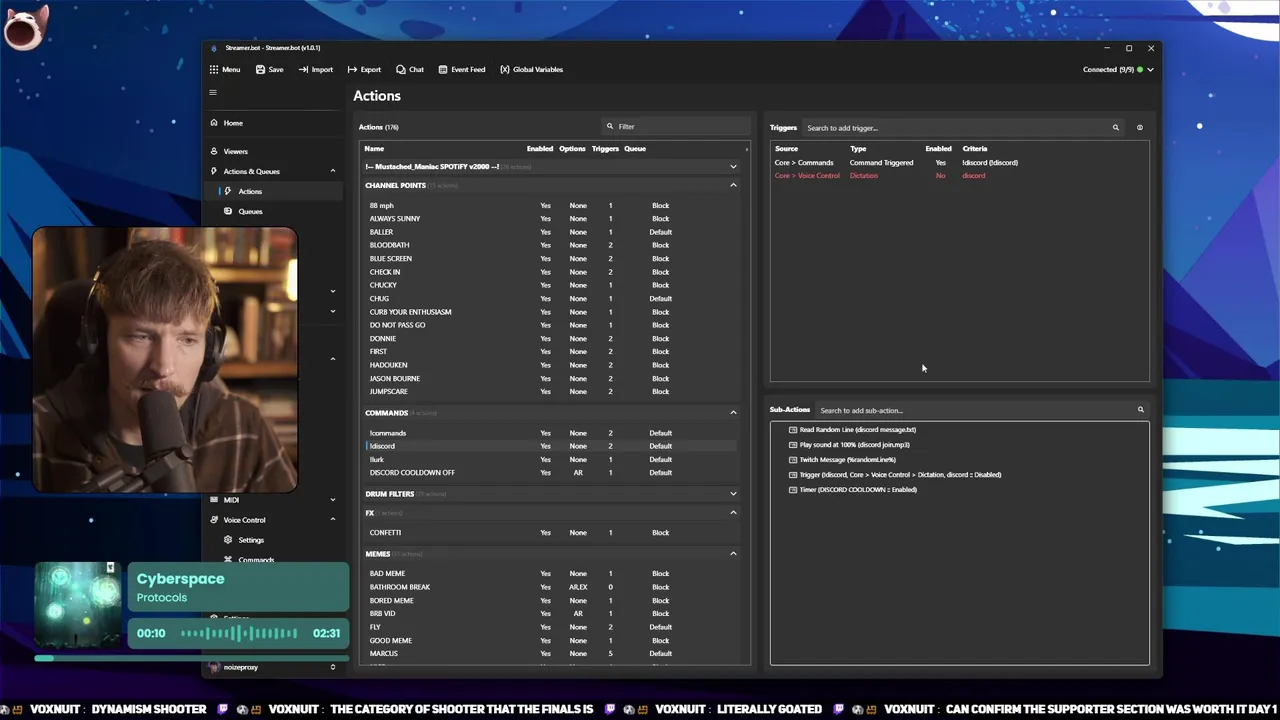The height and width of the screenshot is (720, 1280).
Task: Open the Chat bubble icon
Action: [x=401, y=70]
